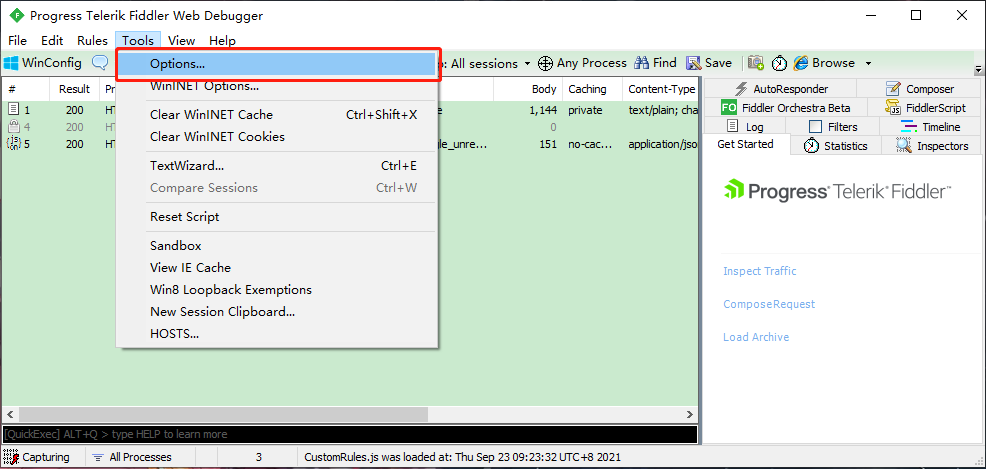This screenshot has height=469, width=986.
Task: Click the ComposeRequest link
Action: [x=769, y=304]
